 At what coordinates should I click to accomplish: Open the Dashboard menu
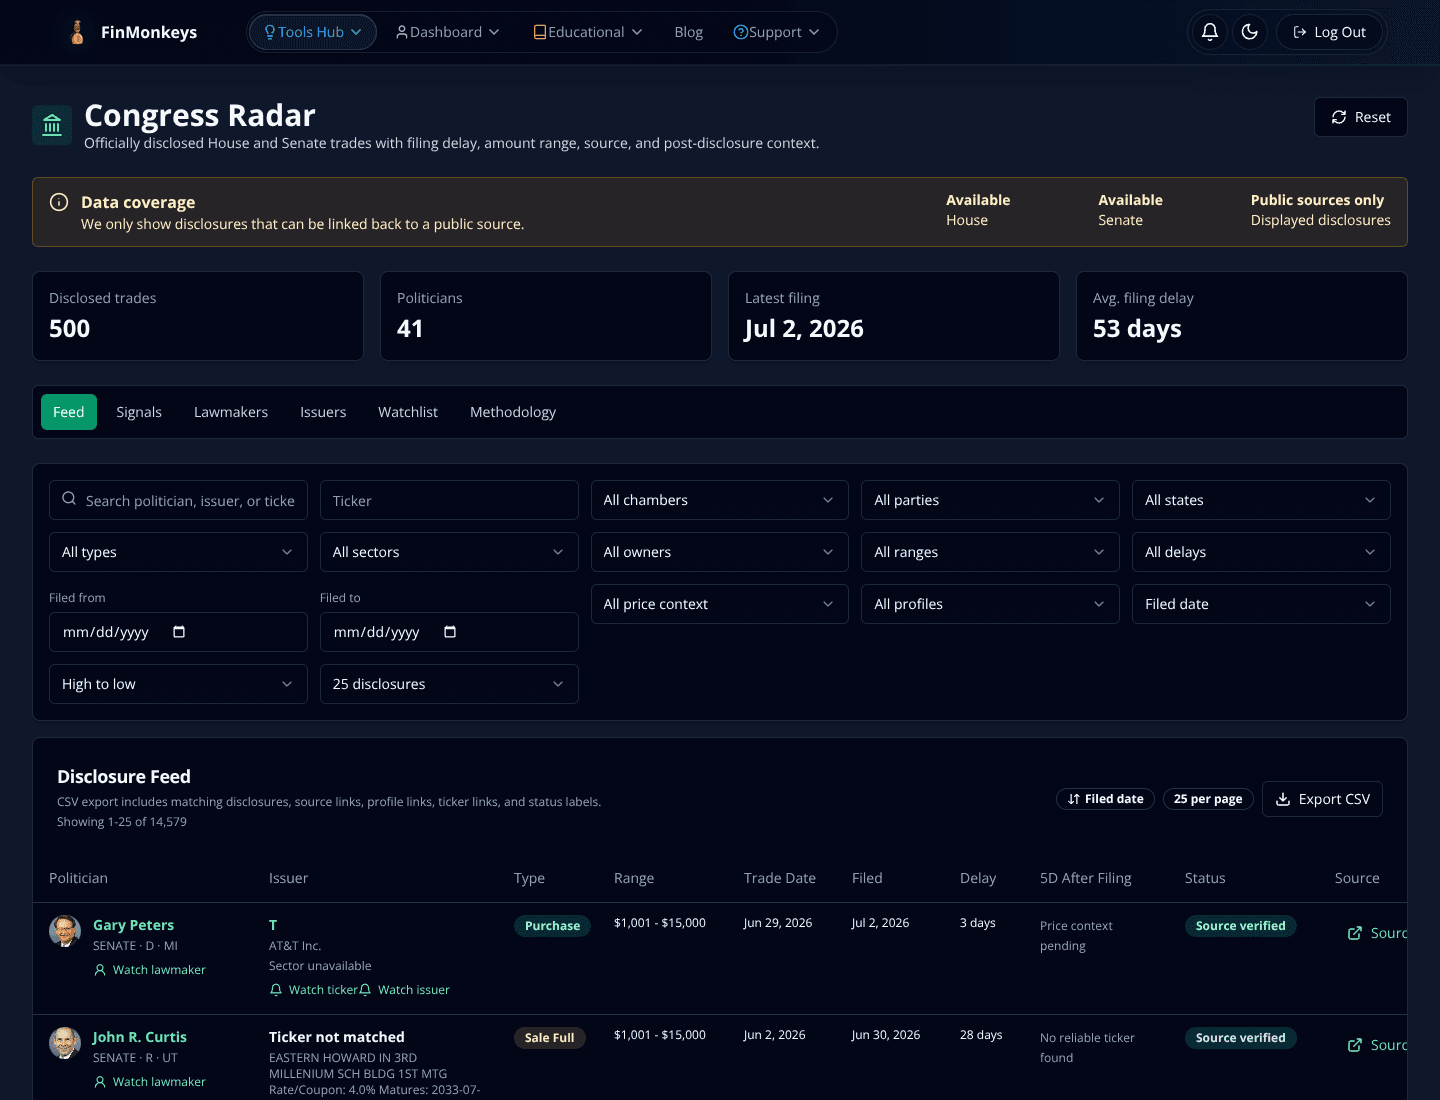pos(447,32)
